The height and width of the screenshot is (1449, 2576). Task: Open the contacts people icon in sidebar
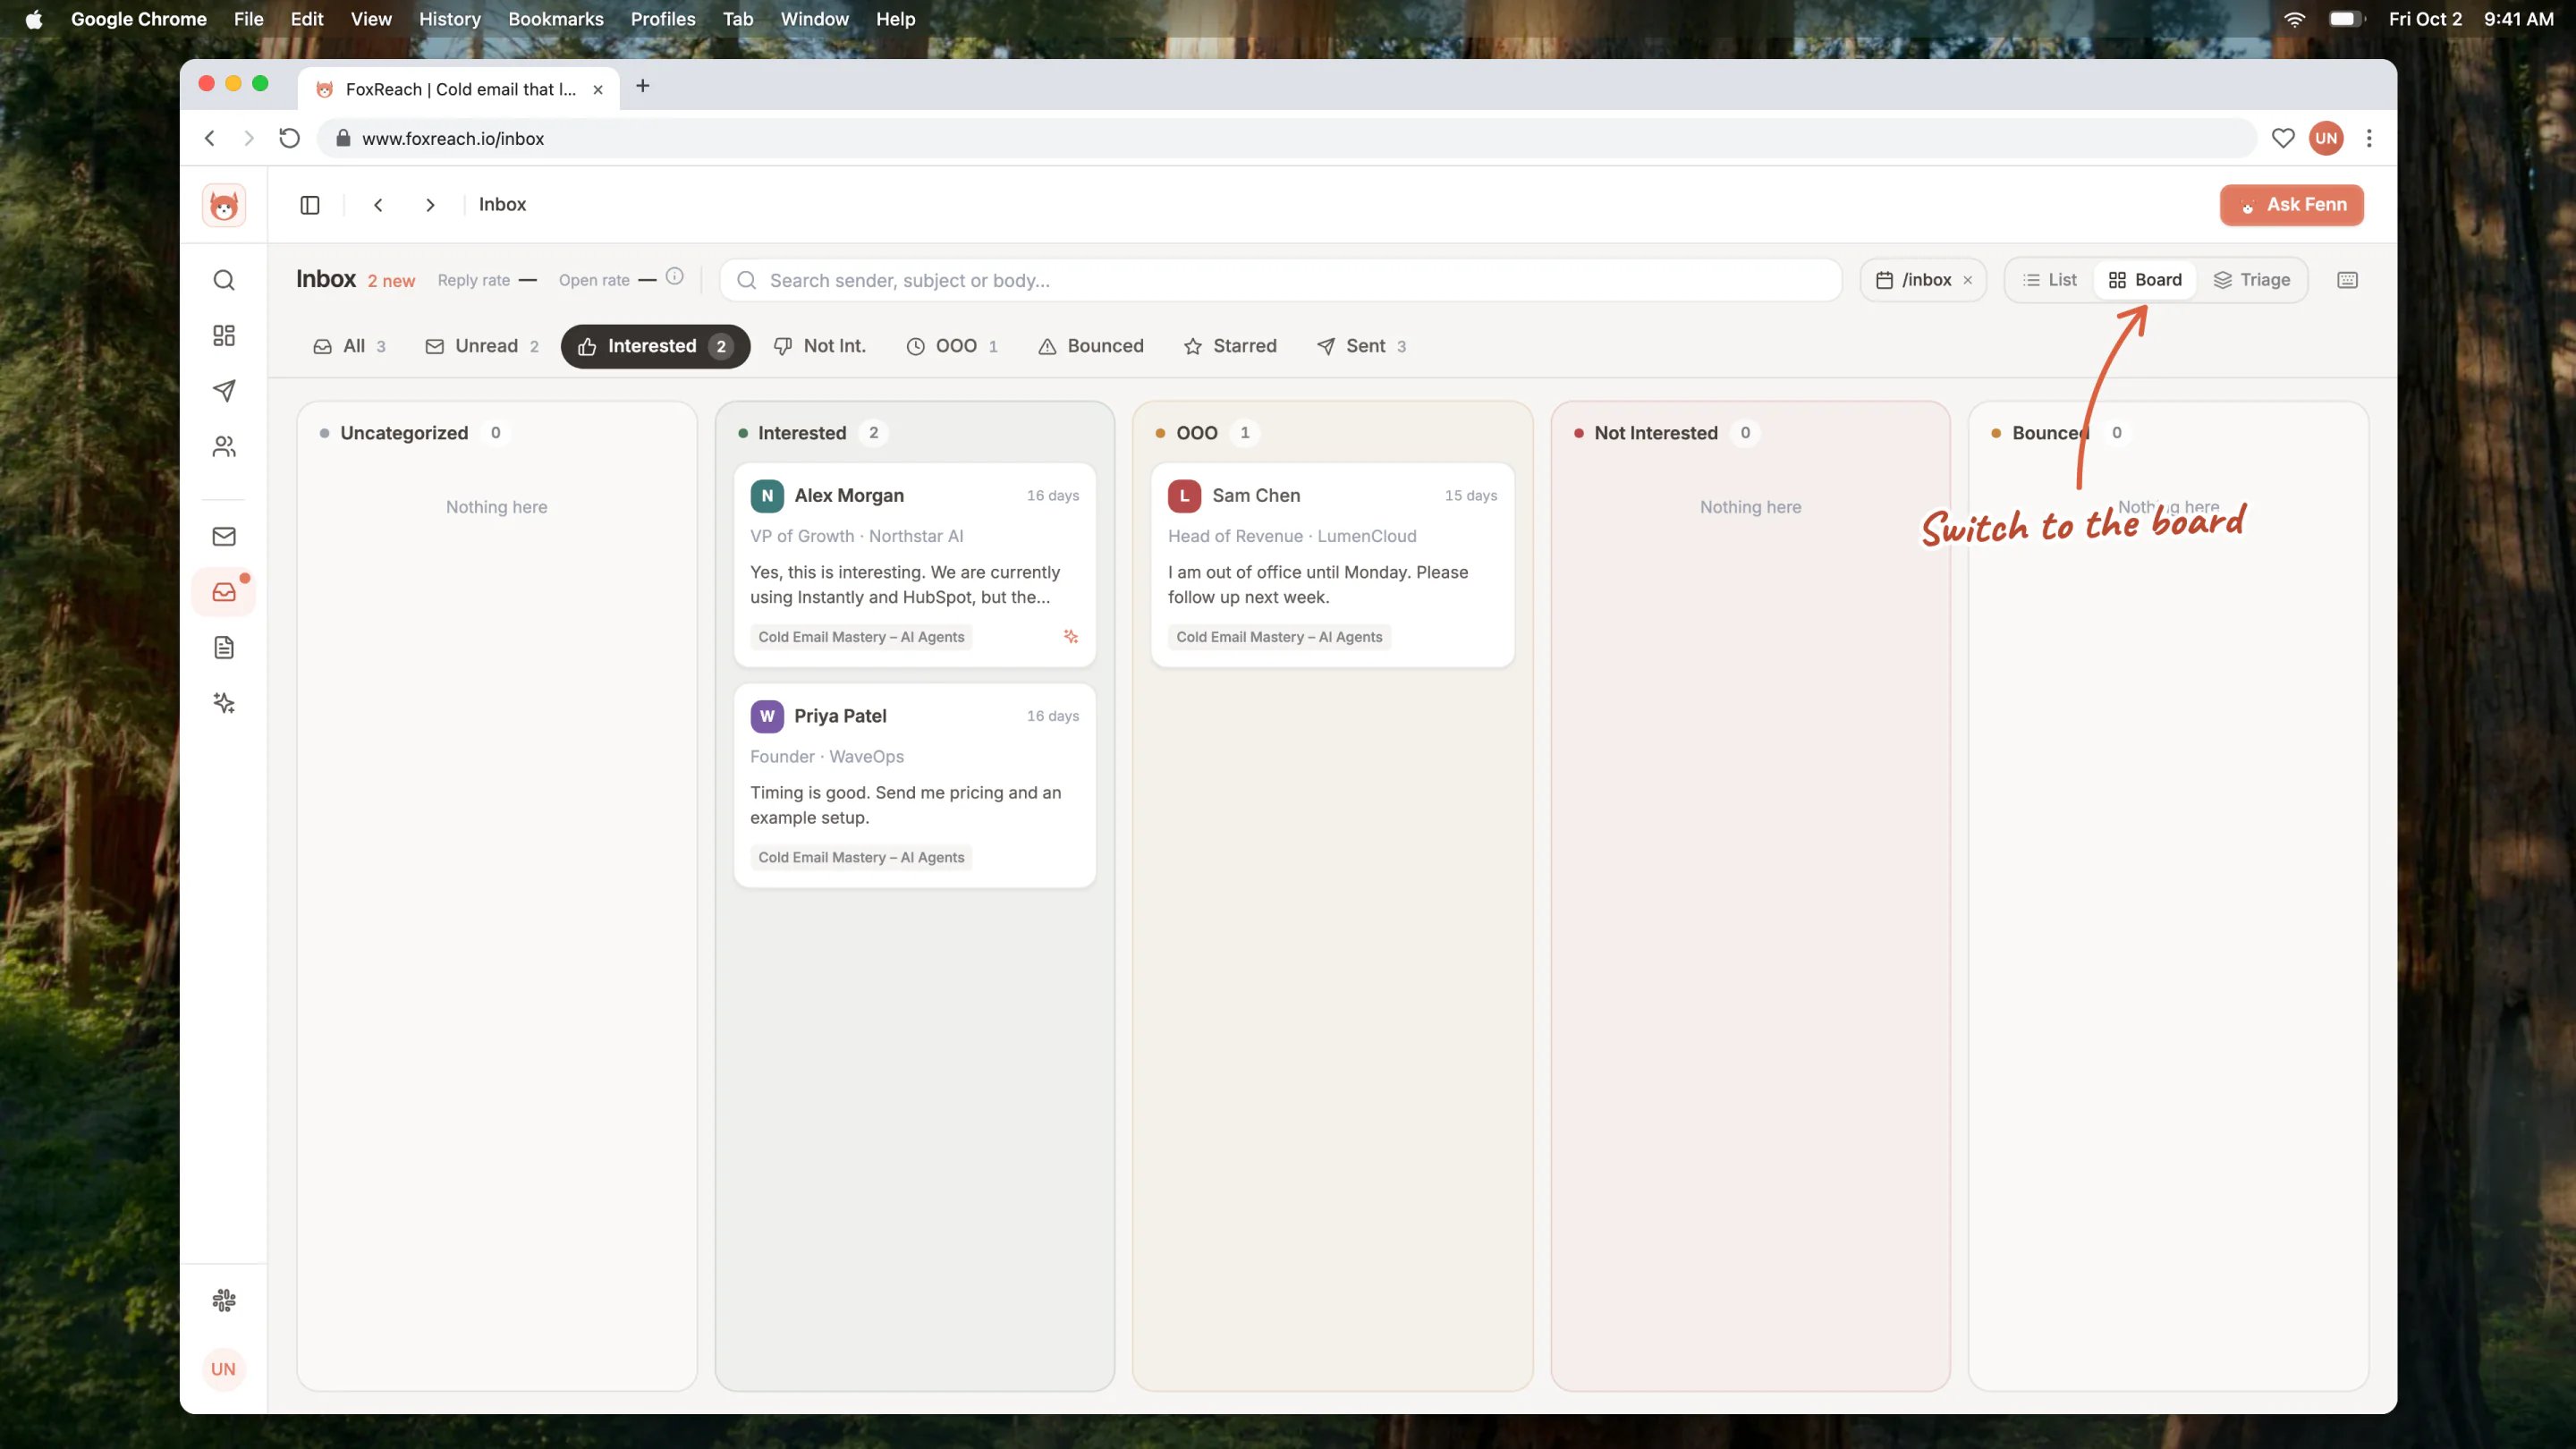[224, 446]
